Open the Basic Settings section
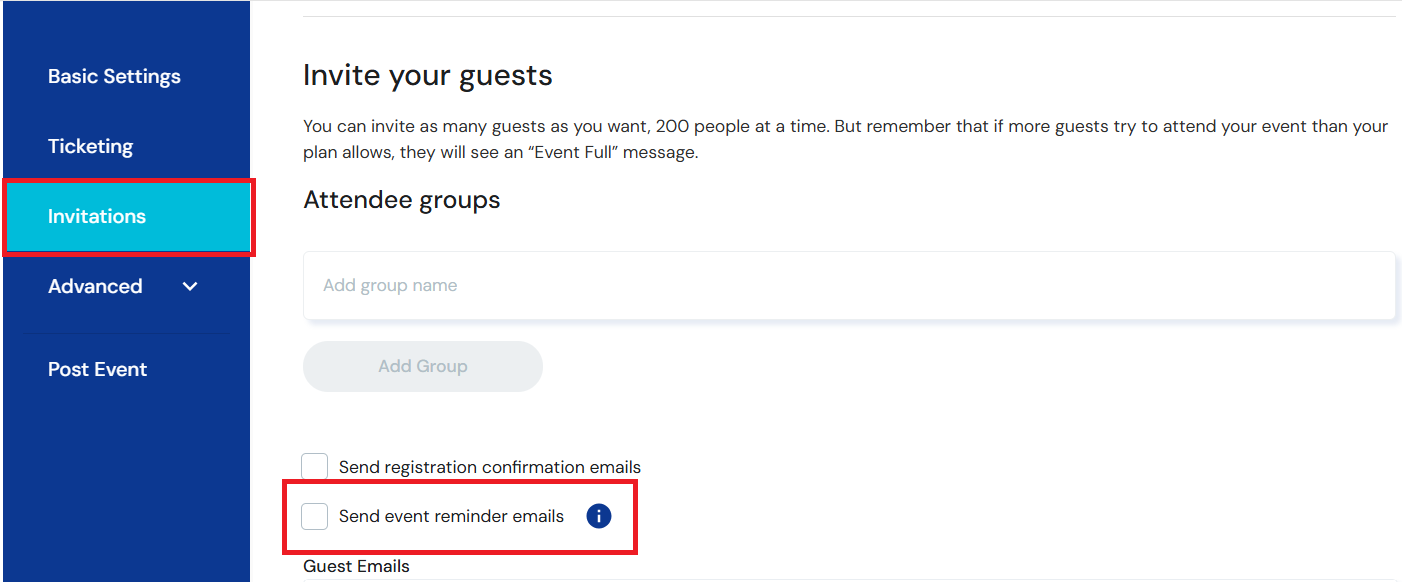Viewport: 1402px width, 582px height. [x=114, y=76]
